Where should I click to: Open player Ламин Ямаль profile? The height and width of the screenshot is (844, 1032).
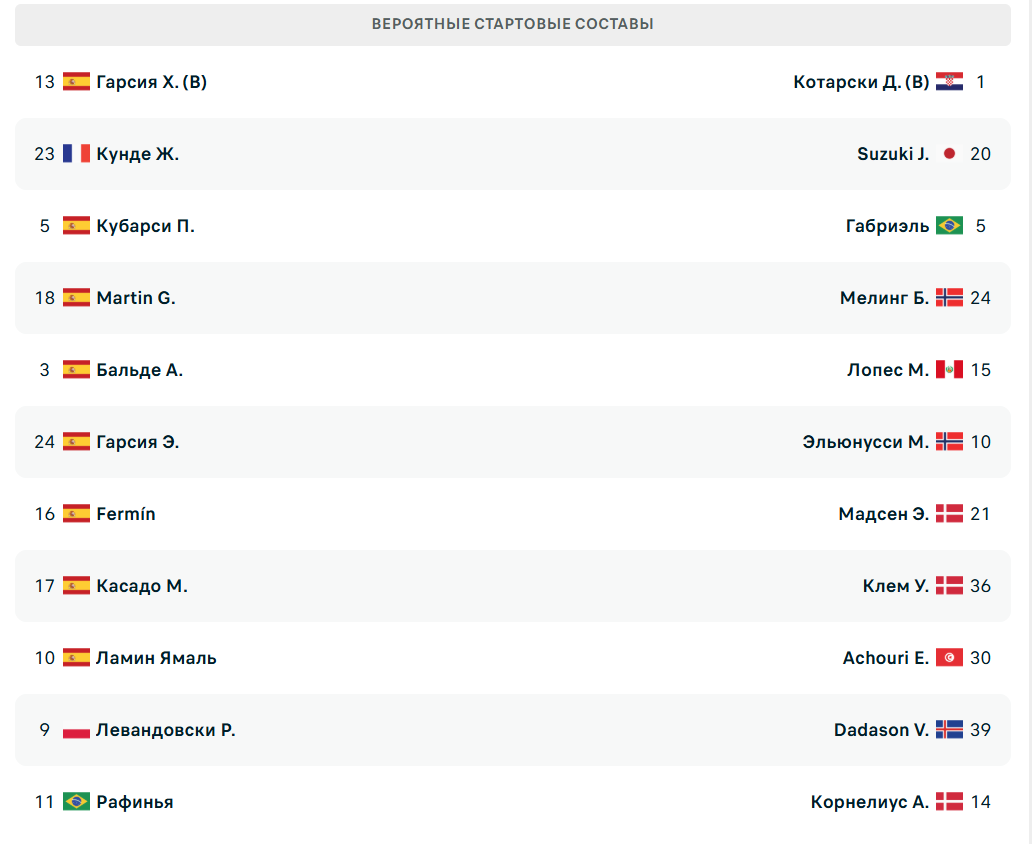pos(156,658)
